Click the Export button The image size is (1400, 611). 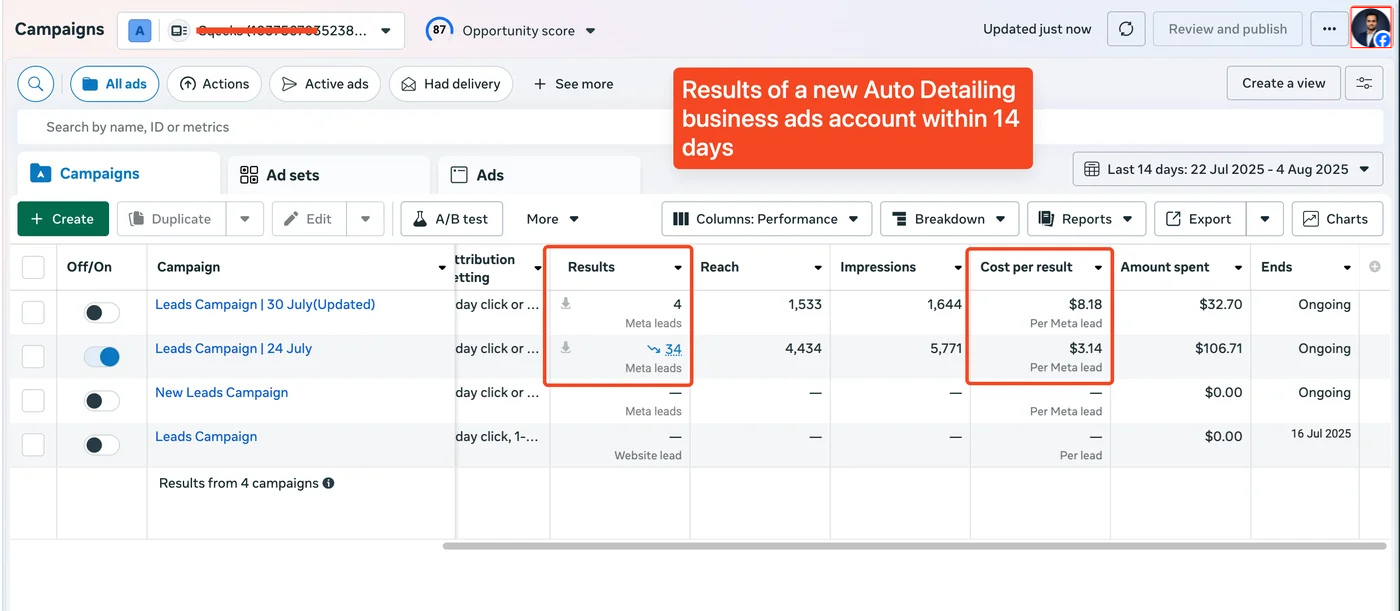point(1200,219)
